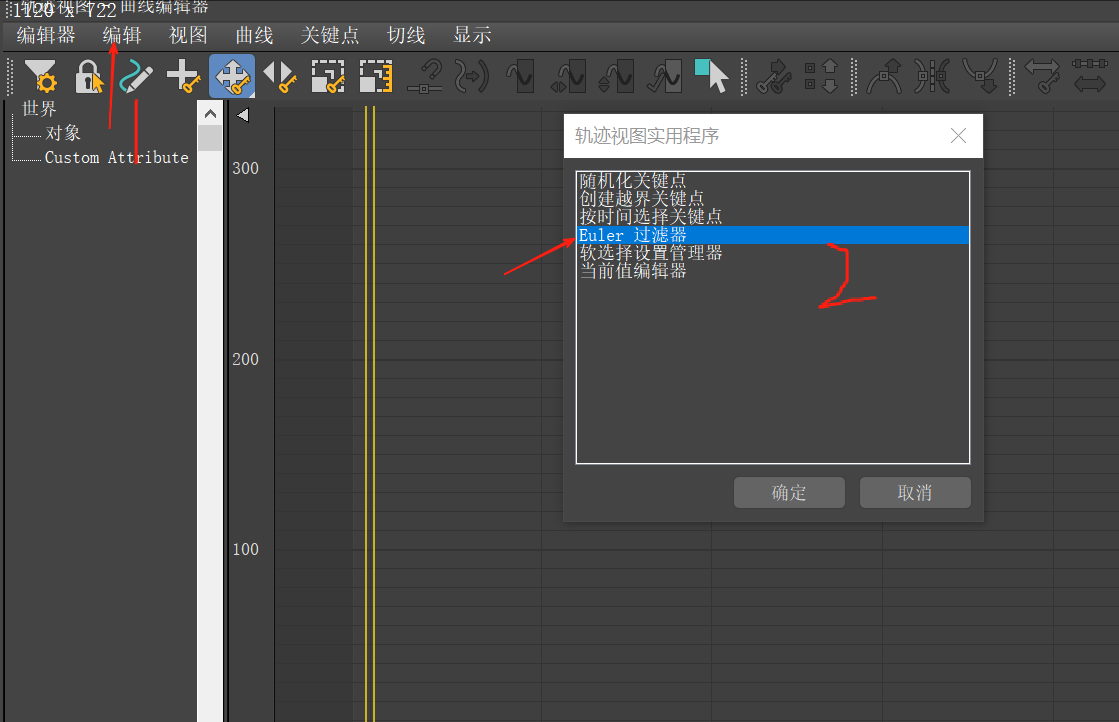Click the 100 value axis label
Image resolution: width=1119 pixels, height=722 pixels.
[x=245, y=549]
